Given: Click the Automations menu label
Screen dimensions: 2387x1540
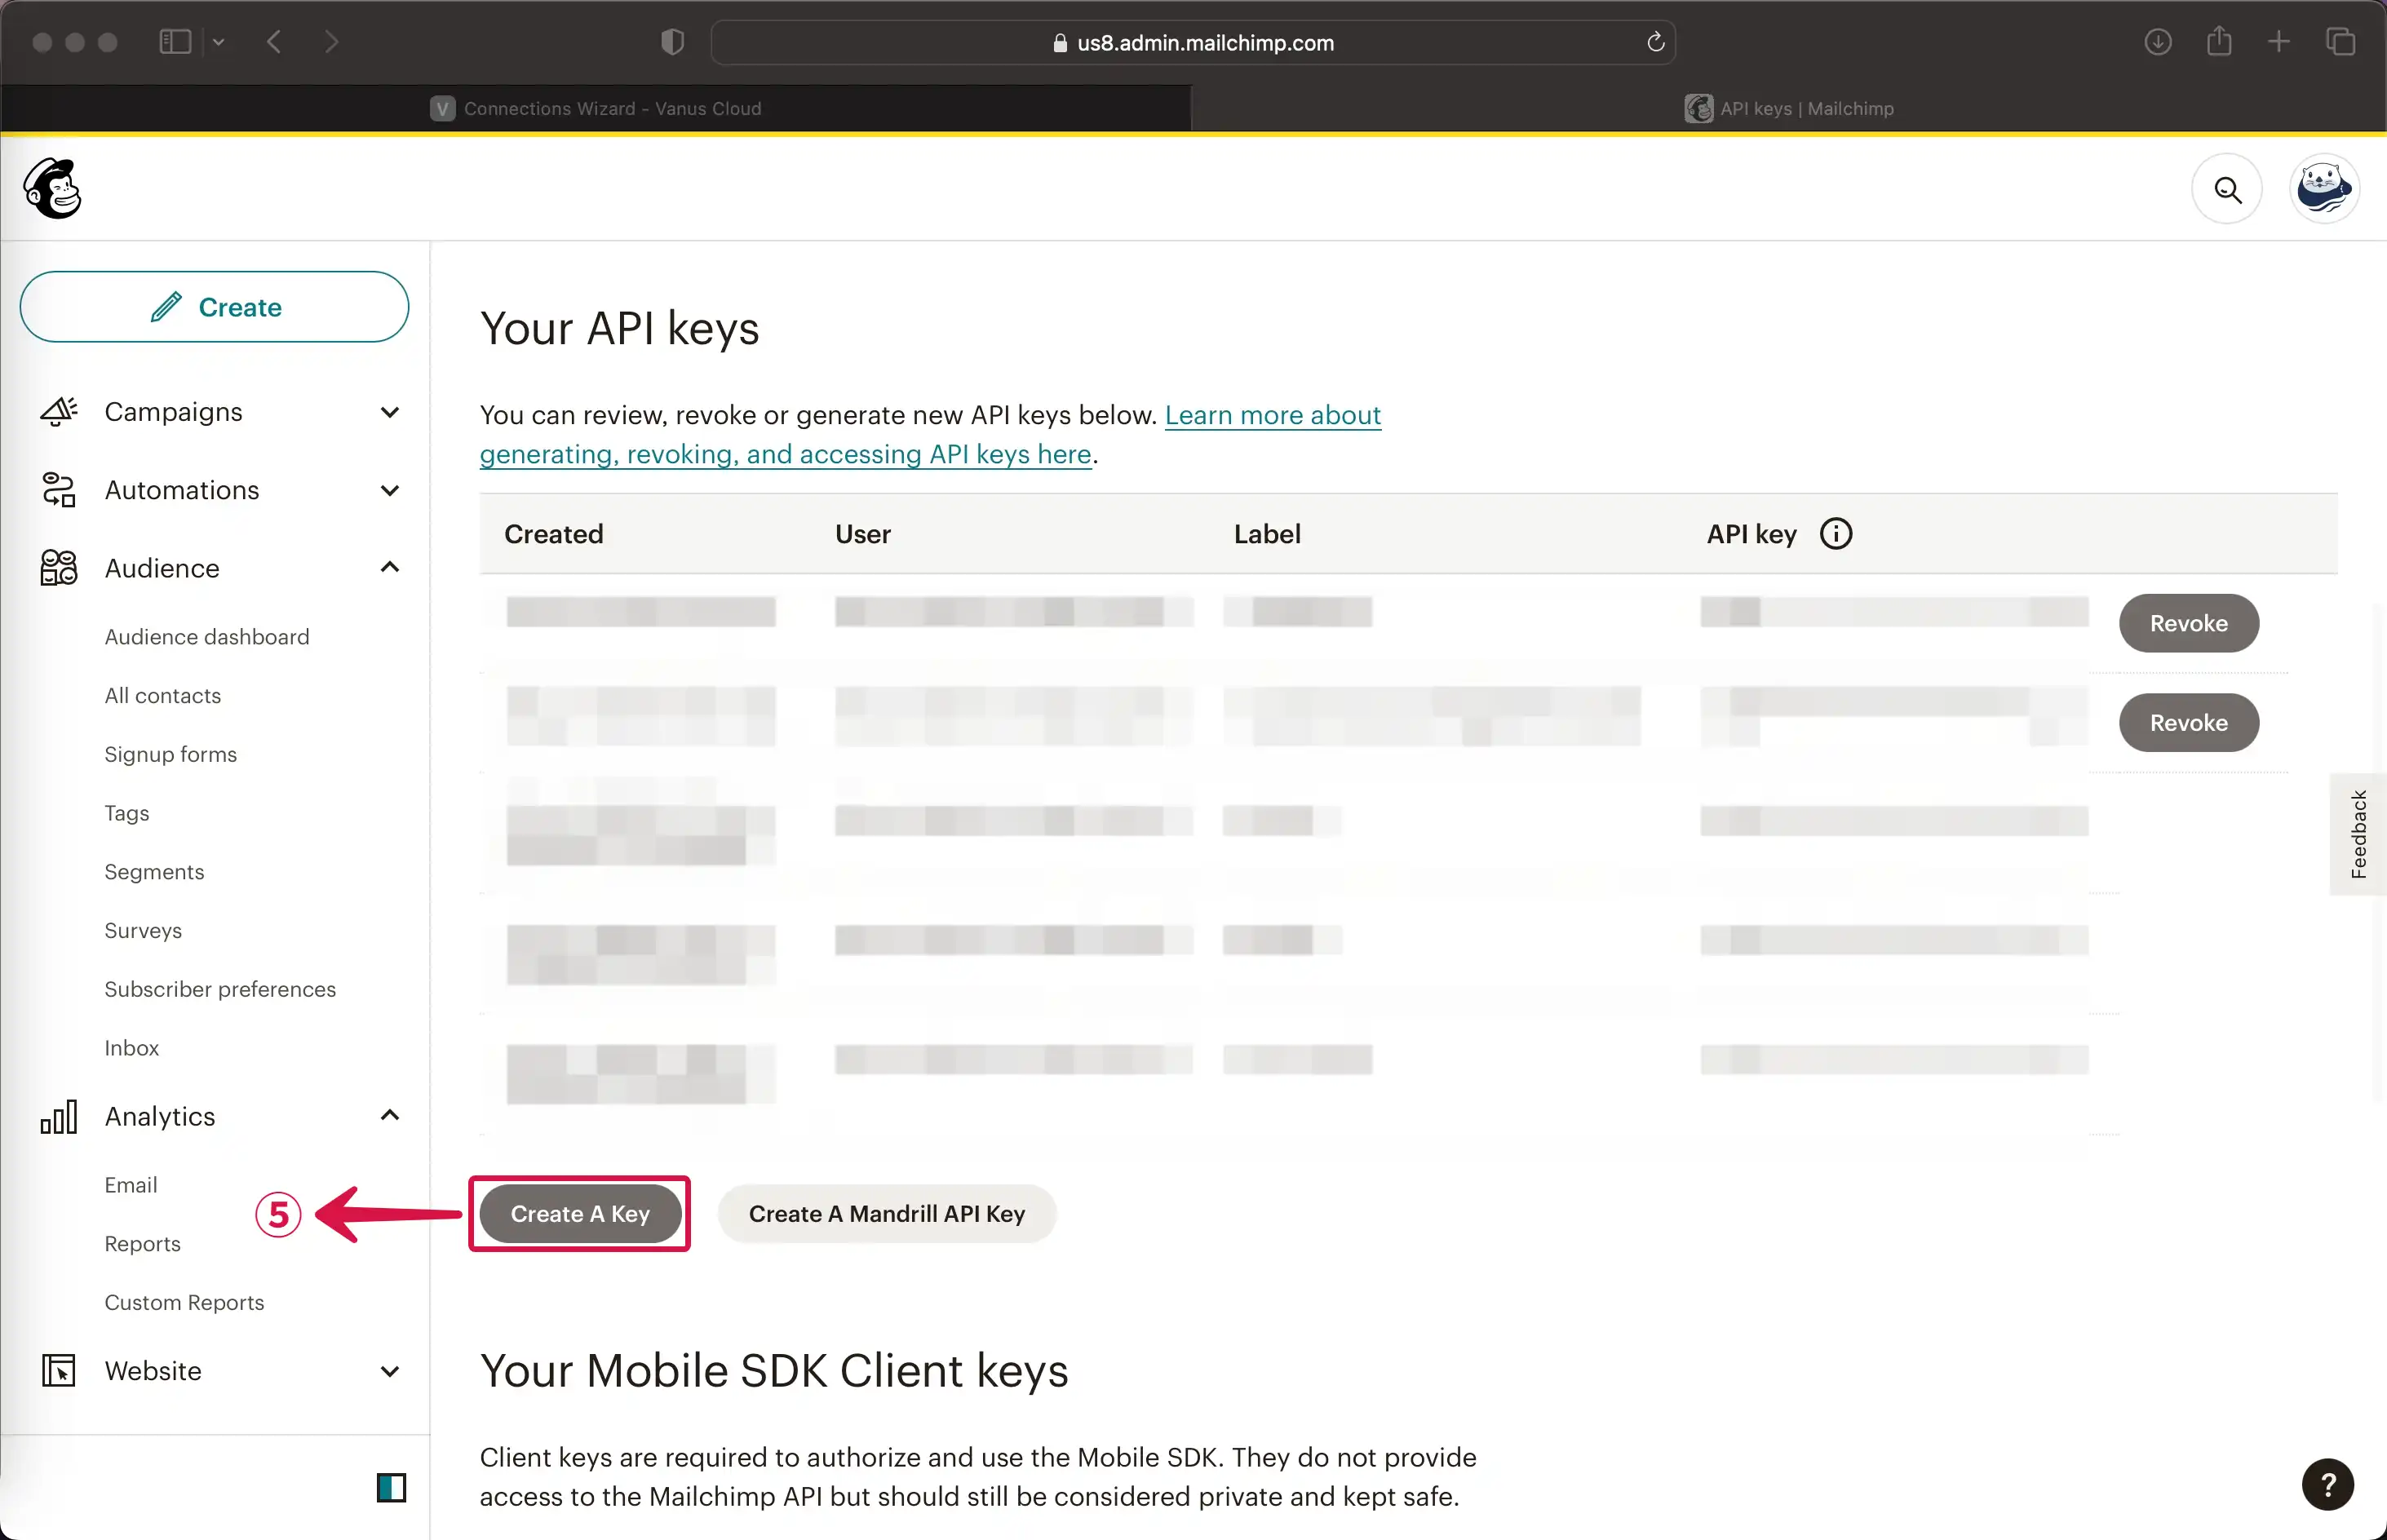Looking at the screenshot, I should (182, 490).
